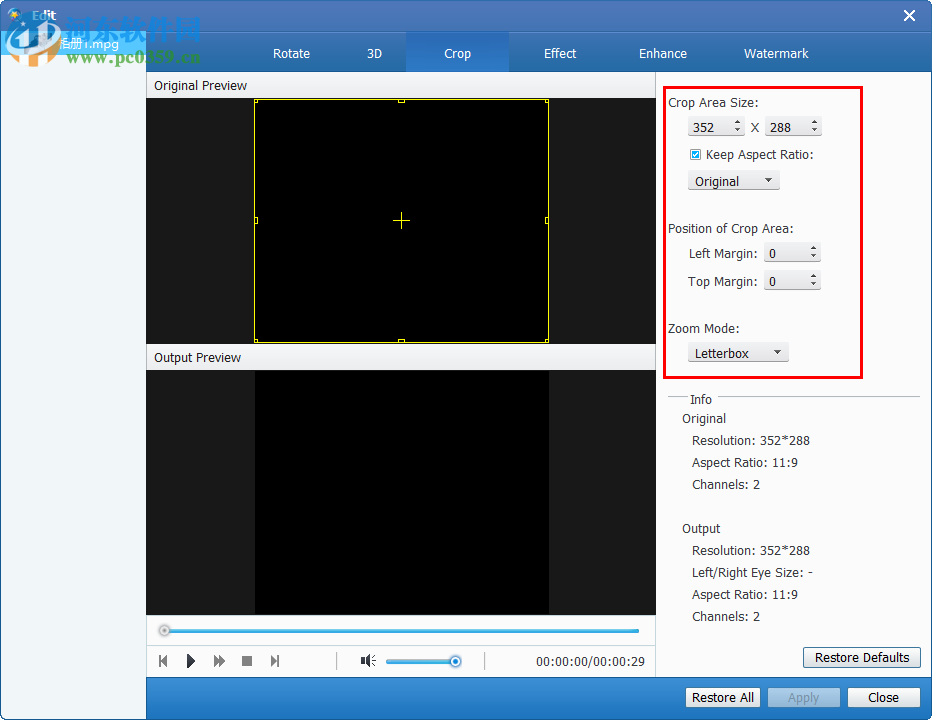Mute the preview audio
The height and width of the screenshot is (720, 932).
tap(367, 660)
